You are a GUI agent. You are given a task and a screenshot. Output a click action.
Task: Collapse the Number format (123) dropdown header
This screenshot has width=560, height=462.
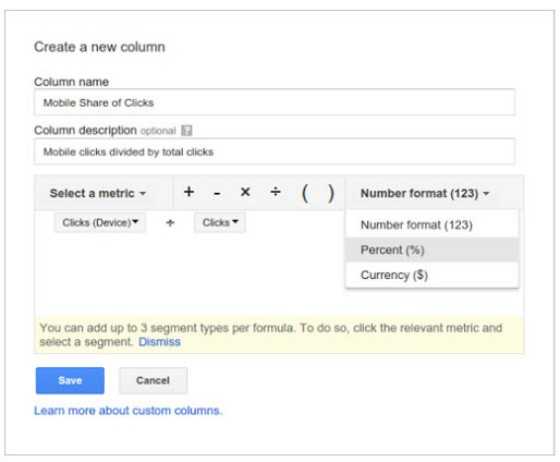(425, 193)
